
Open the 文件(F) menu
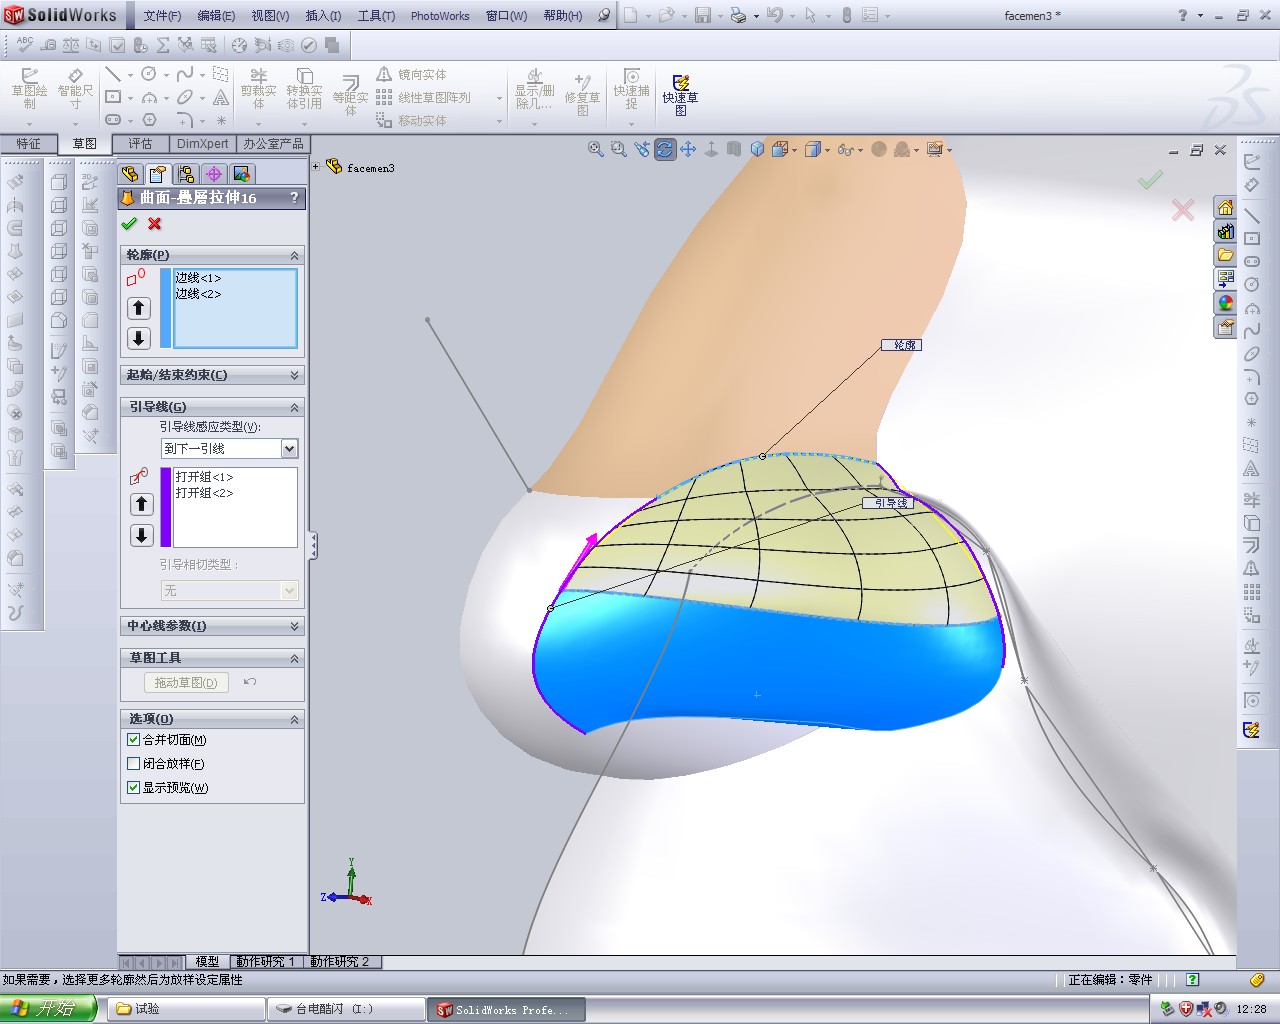162,16
